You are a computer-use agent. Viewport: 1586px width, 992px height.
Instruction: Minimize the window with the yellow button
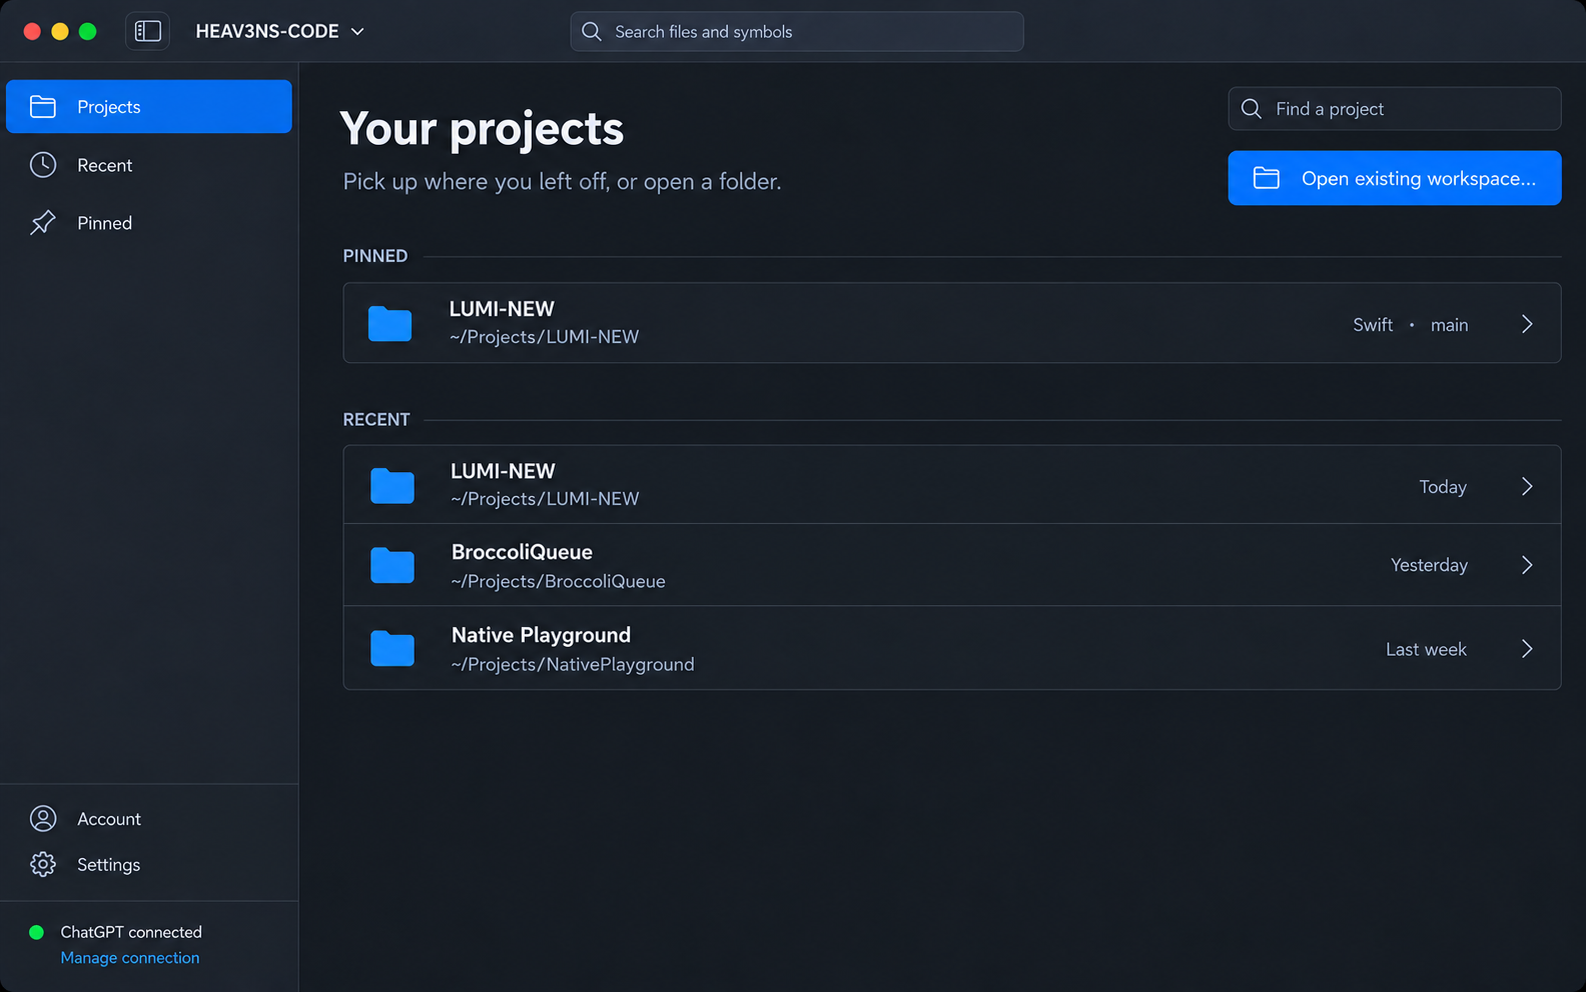coord(60,31)
